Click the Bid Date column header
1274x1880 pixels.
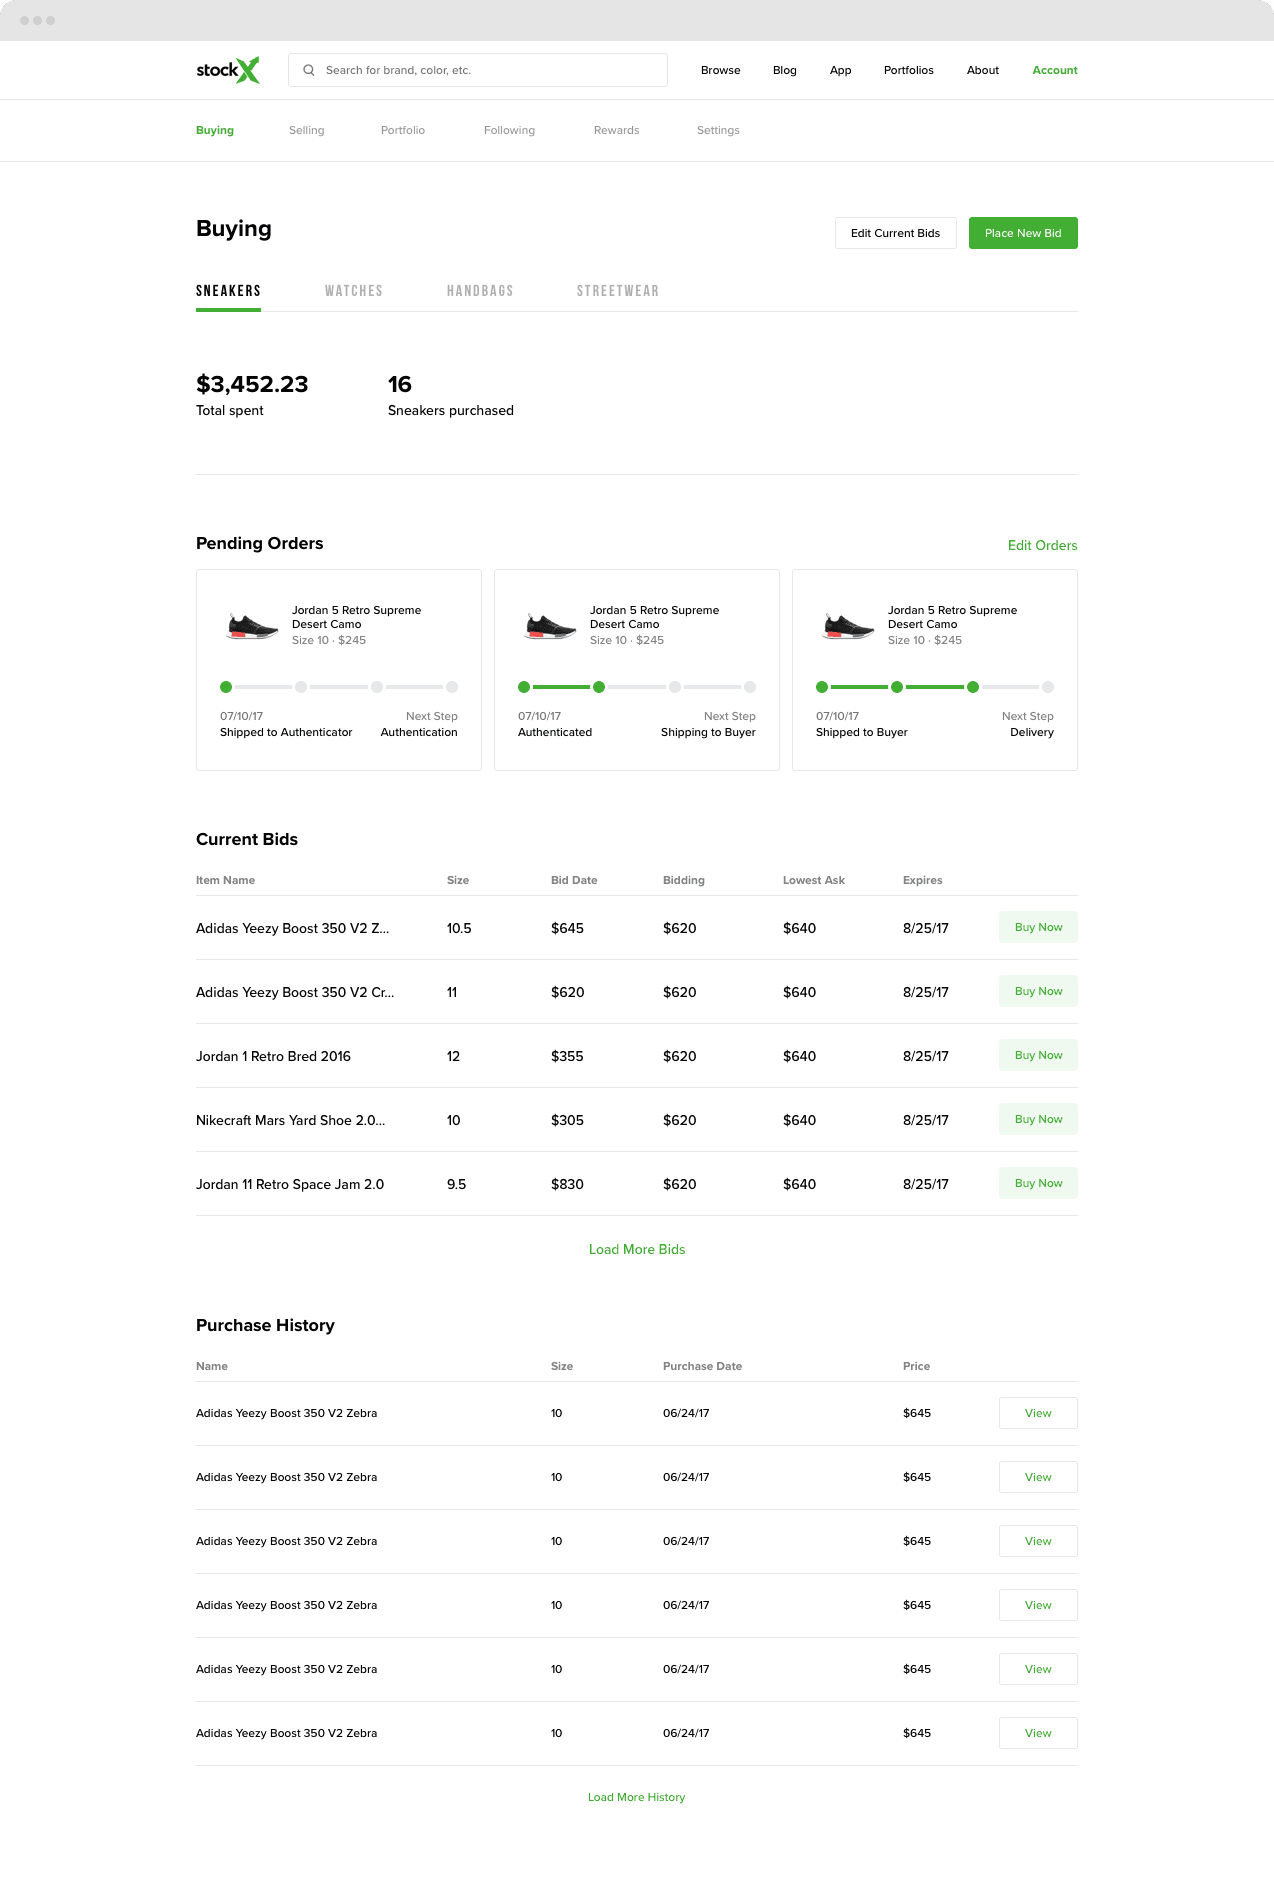pos(574,880)
